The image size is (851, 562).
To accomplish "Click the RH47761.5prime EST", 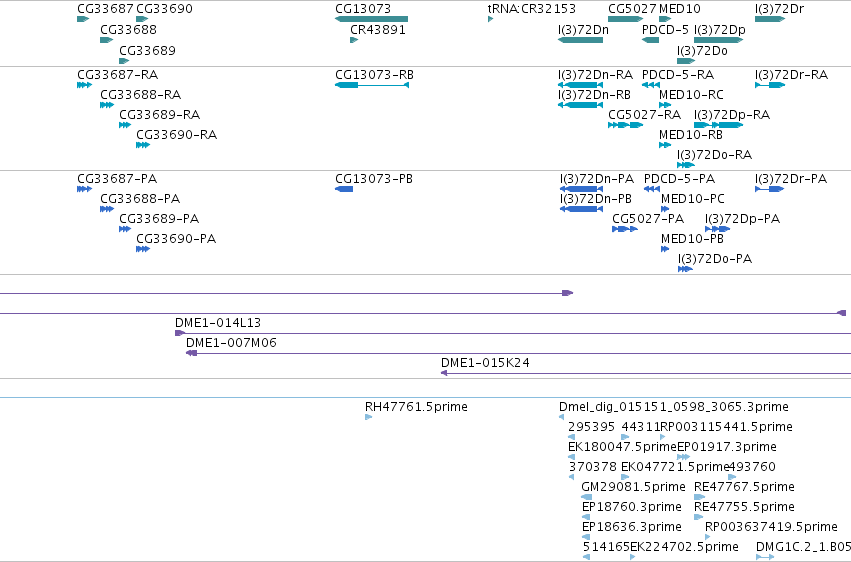I will coord(369,417).
